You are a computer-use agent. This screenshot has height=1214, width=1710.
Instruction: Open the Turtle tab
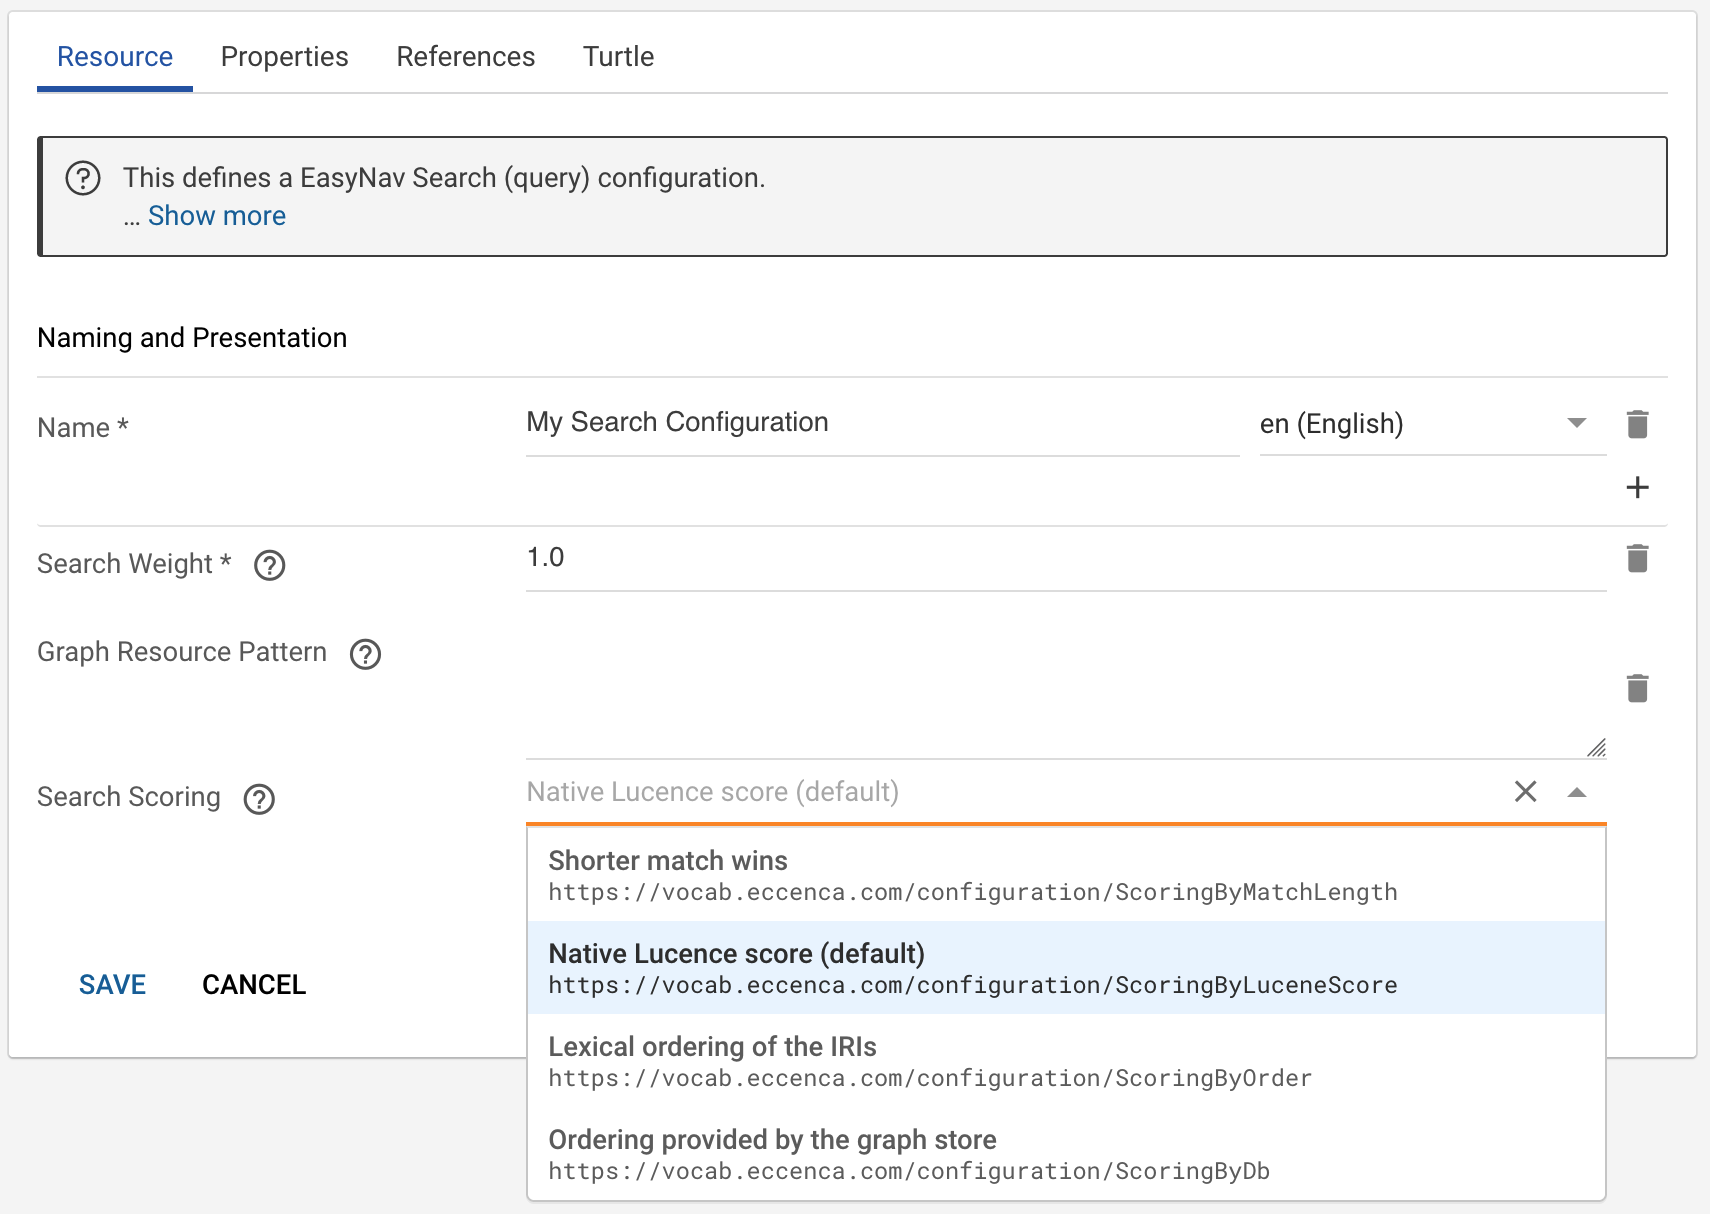coord(619,57)
